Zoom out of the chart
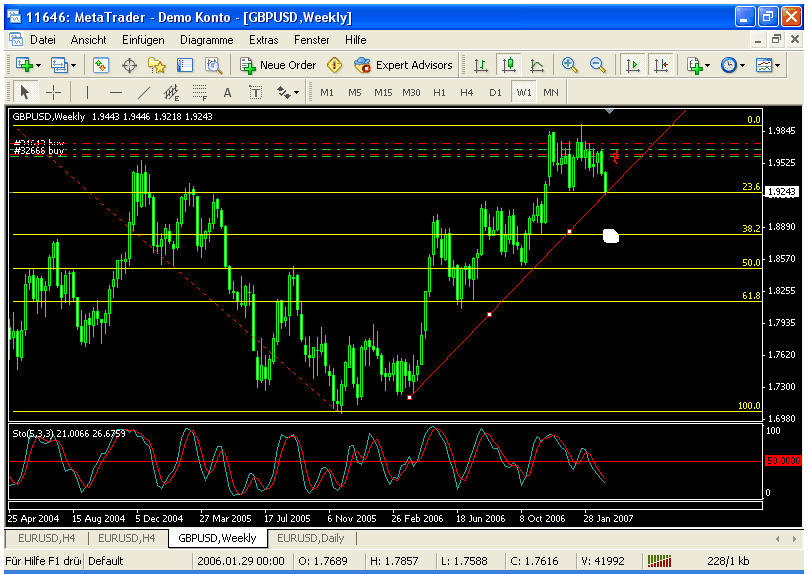This screenshot has height=574, width=808. coord(598,65)
